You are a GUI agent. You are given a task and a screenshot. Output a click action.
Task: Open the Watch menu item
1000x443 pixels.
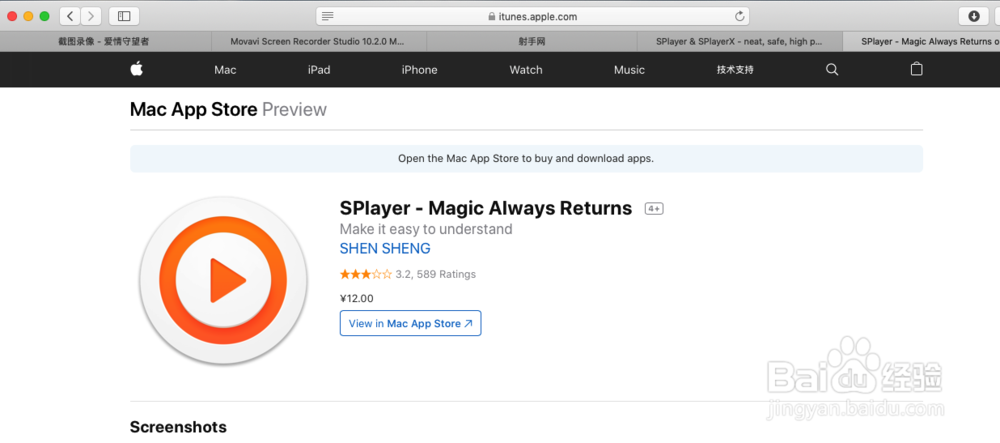pyautogui.click(x=526, y=69)
